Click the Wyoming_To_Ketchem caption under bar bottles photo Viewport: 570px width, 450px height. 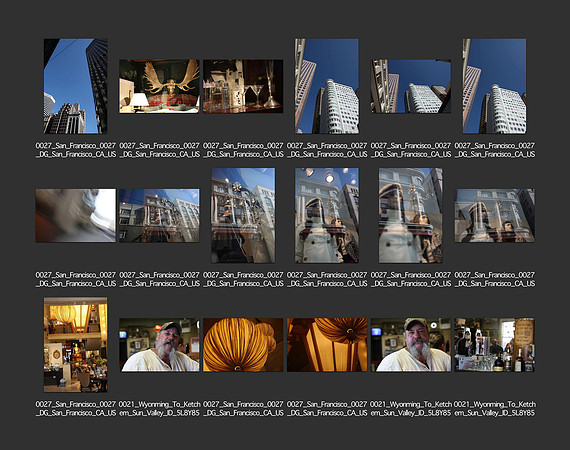point(495,409)
